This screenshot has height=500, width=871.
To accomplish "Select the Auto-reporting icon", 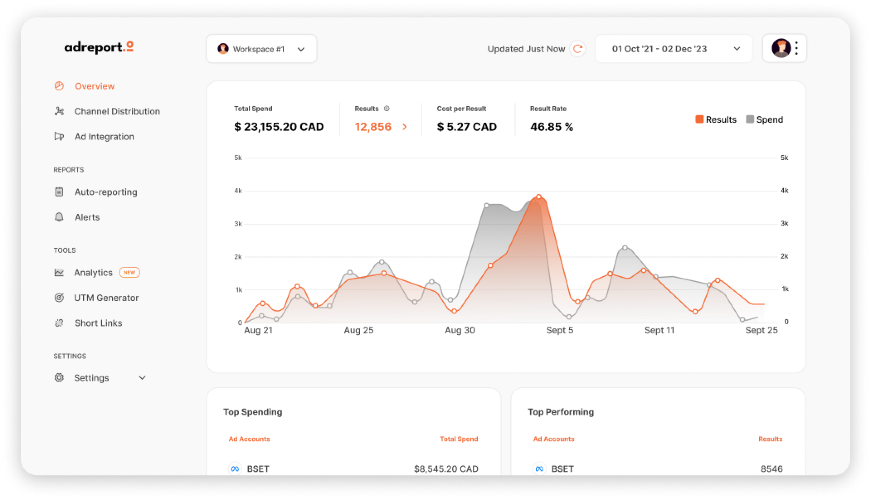I will tap(60, 192).
